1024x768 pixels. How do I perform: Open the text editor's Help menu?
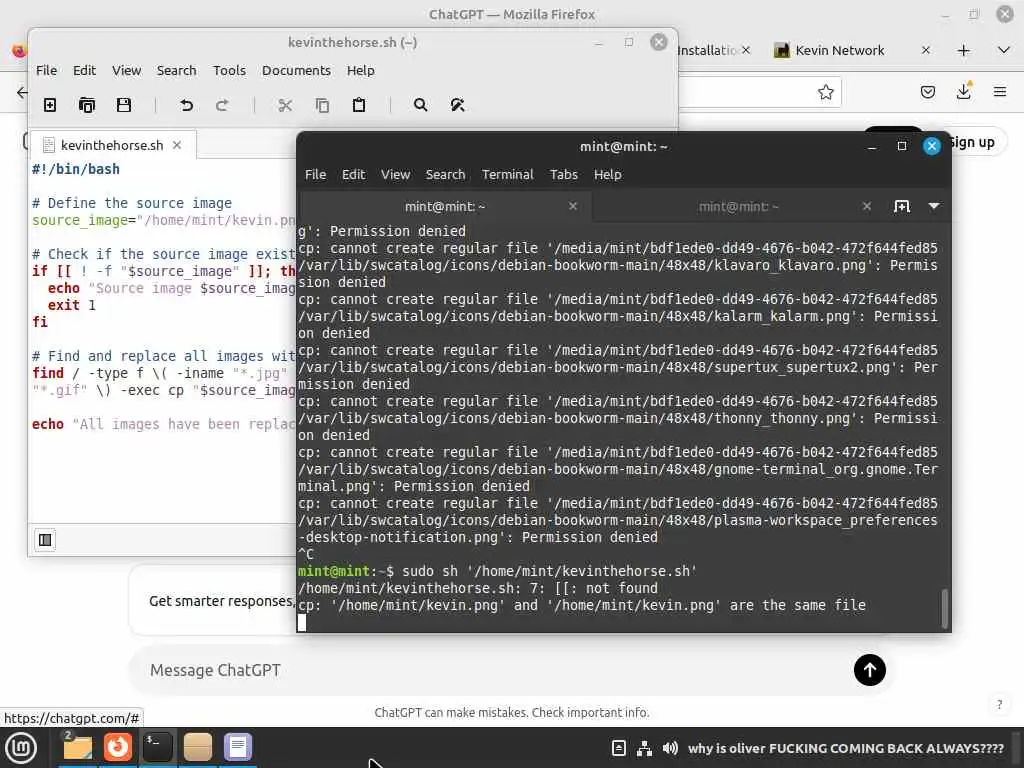coord(360,71)
